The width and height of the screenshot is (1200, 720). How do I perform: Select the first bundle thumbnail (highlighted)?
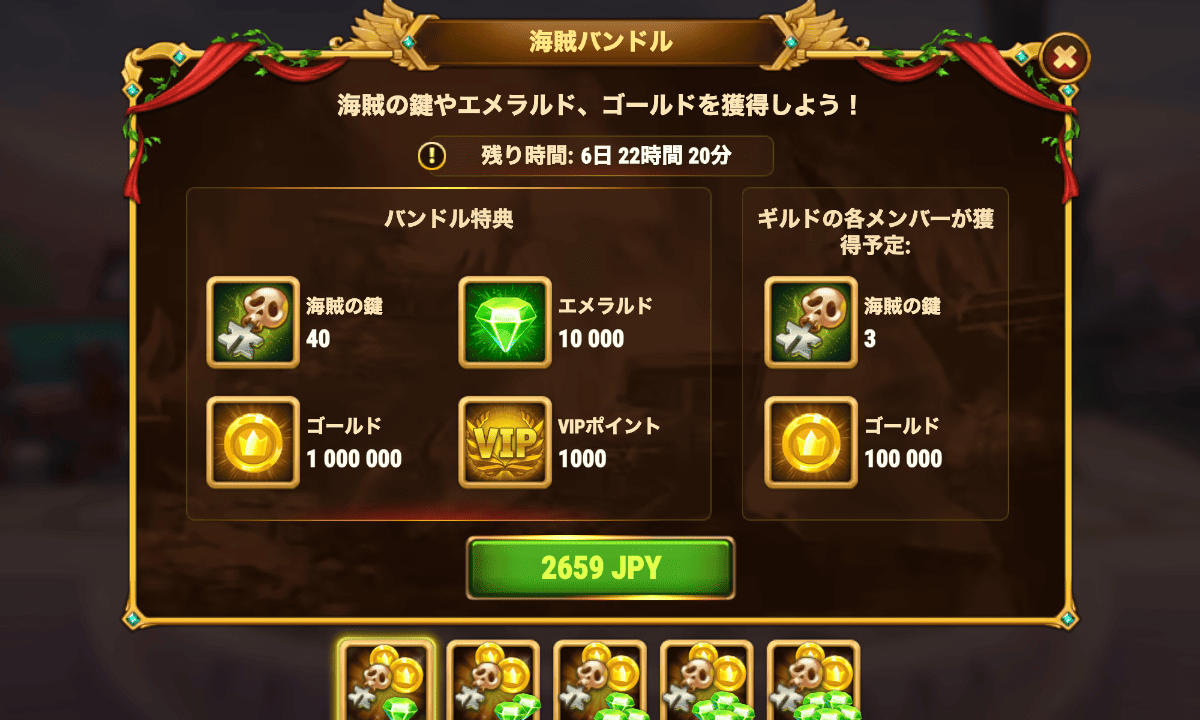click(x=387, y=680)
